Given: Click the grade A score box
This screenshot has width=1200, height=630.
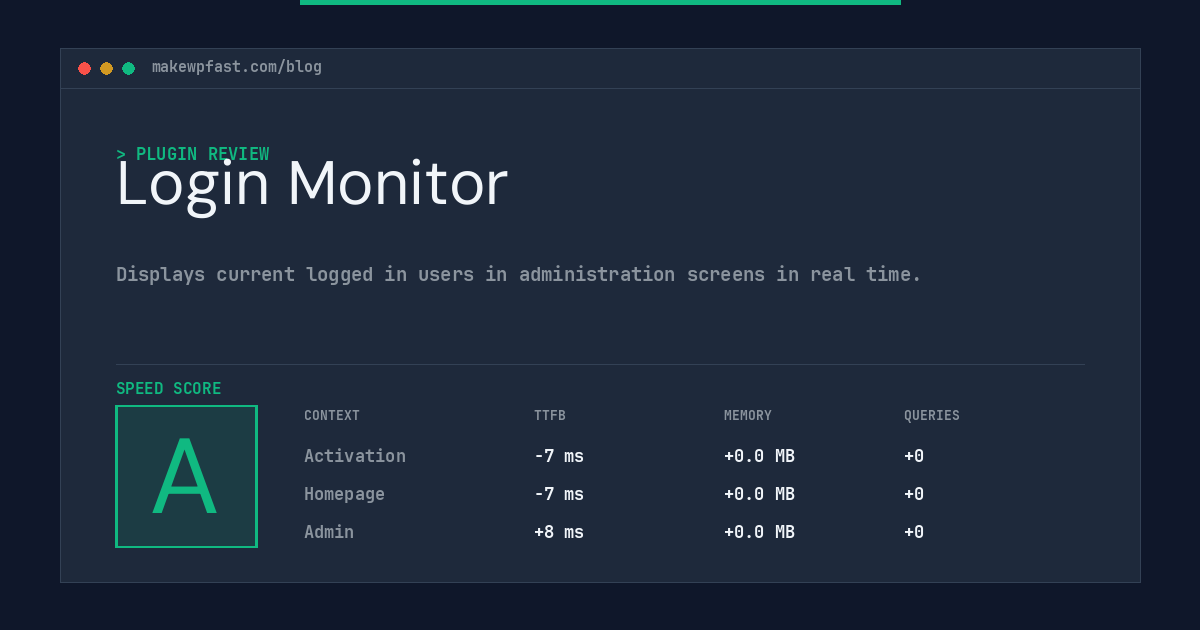Looking at the screenshot, I should [x=186, y=476].
